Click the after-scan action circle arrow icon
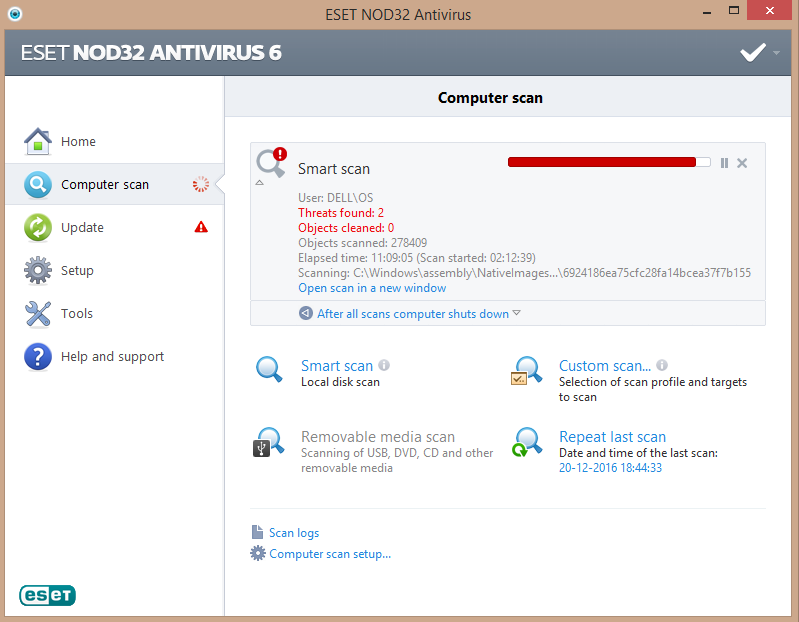799x622 pixels. [306, 313]
